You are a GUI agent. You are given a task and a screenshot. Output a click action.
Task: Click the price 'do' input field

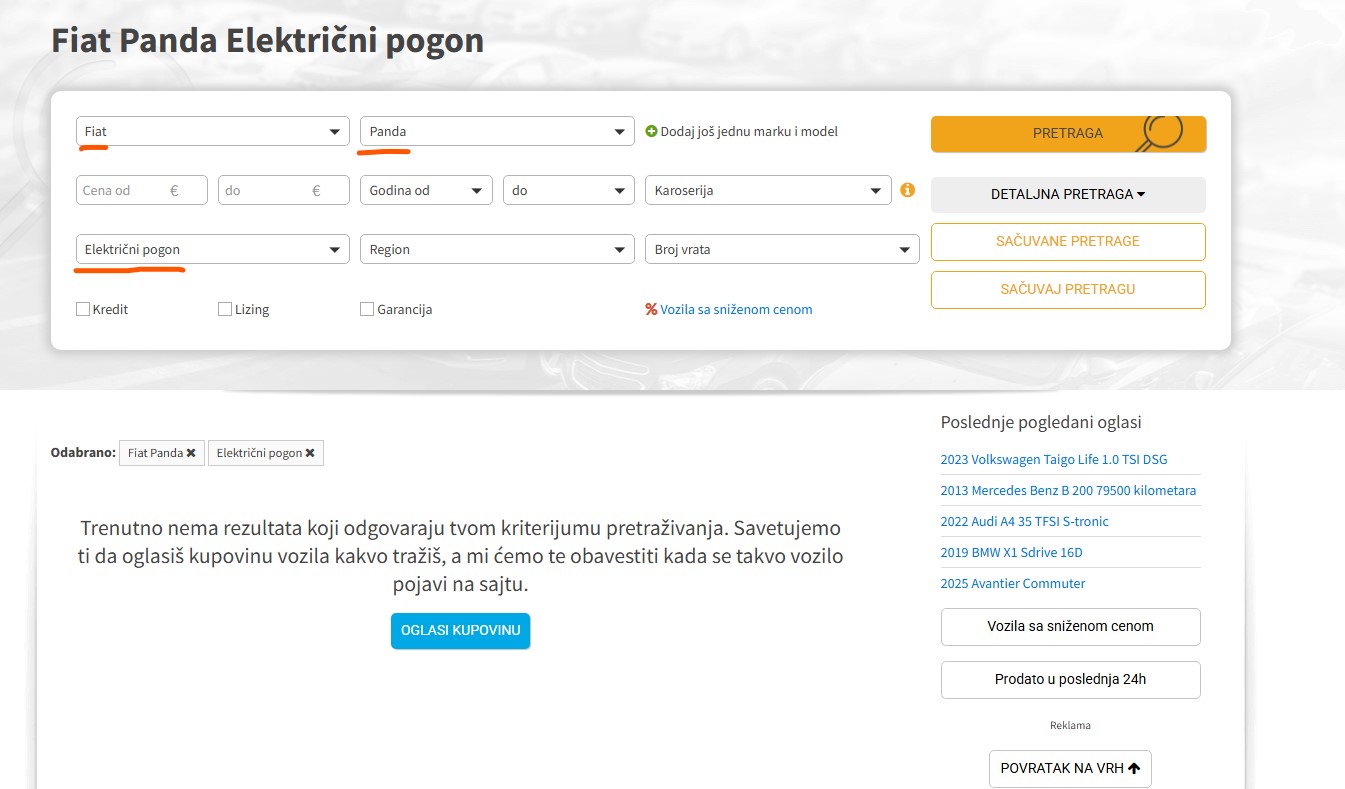(284, 190)
